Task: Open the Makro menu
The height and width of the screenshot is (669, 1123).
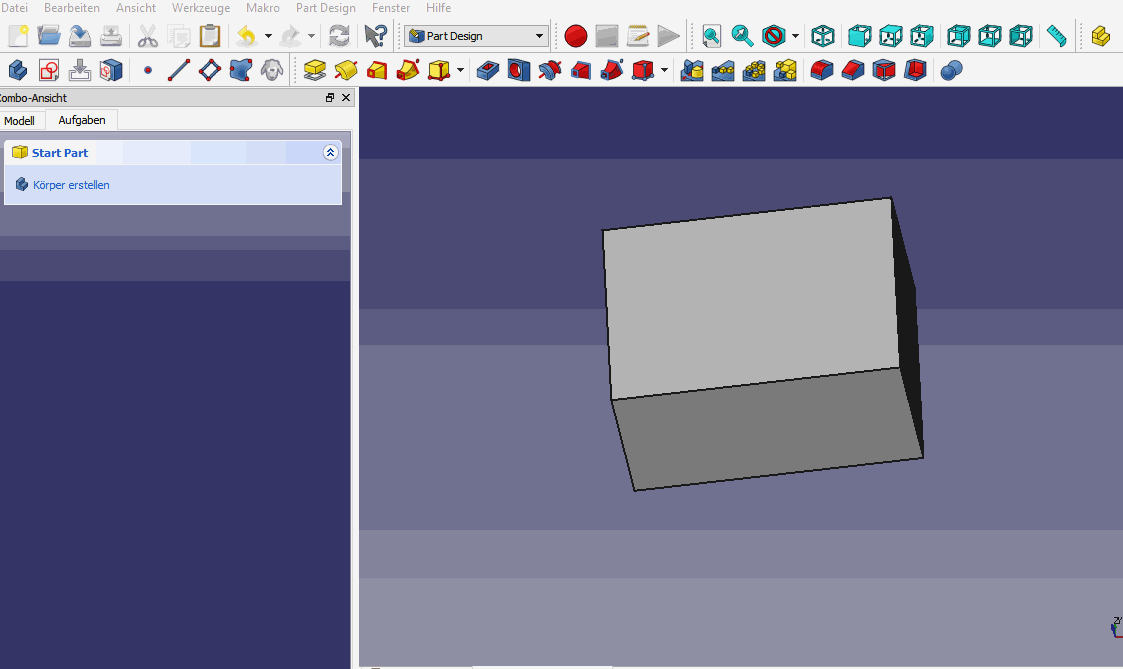Action: pyautogui.click(x=262, y=8)
